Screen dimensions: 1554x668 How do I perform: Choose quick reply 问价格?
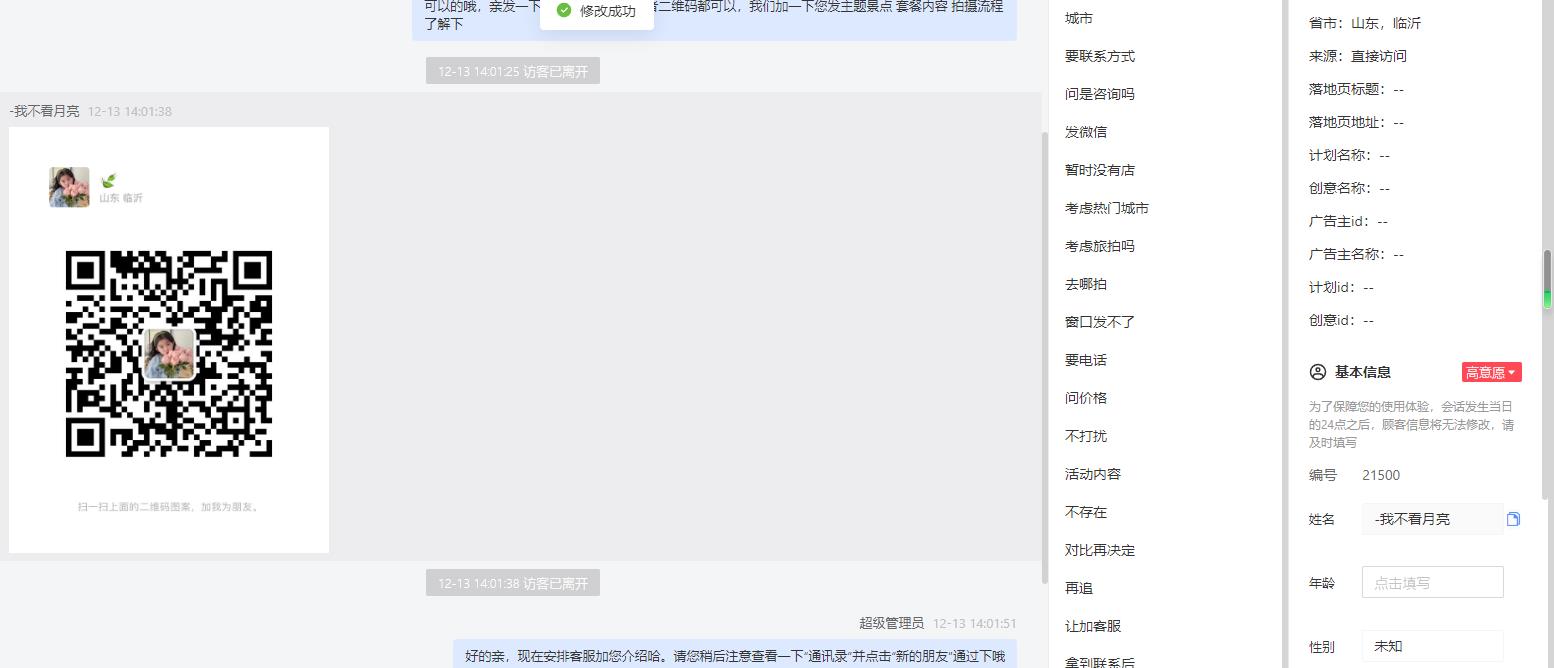(1086, 398)
